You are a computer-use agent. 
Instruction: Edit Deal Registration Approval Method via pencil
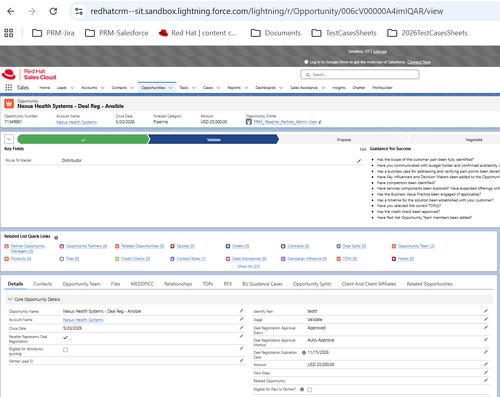[x=486, y=340]
